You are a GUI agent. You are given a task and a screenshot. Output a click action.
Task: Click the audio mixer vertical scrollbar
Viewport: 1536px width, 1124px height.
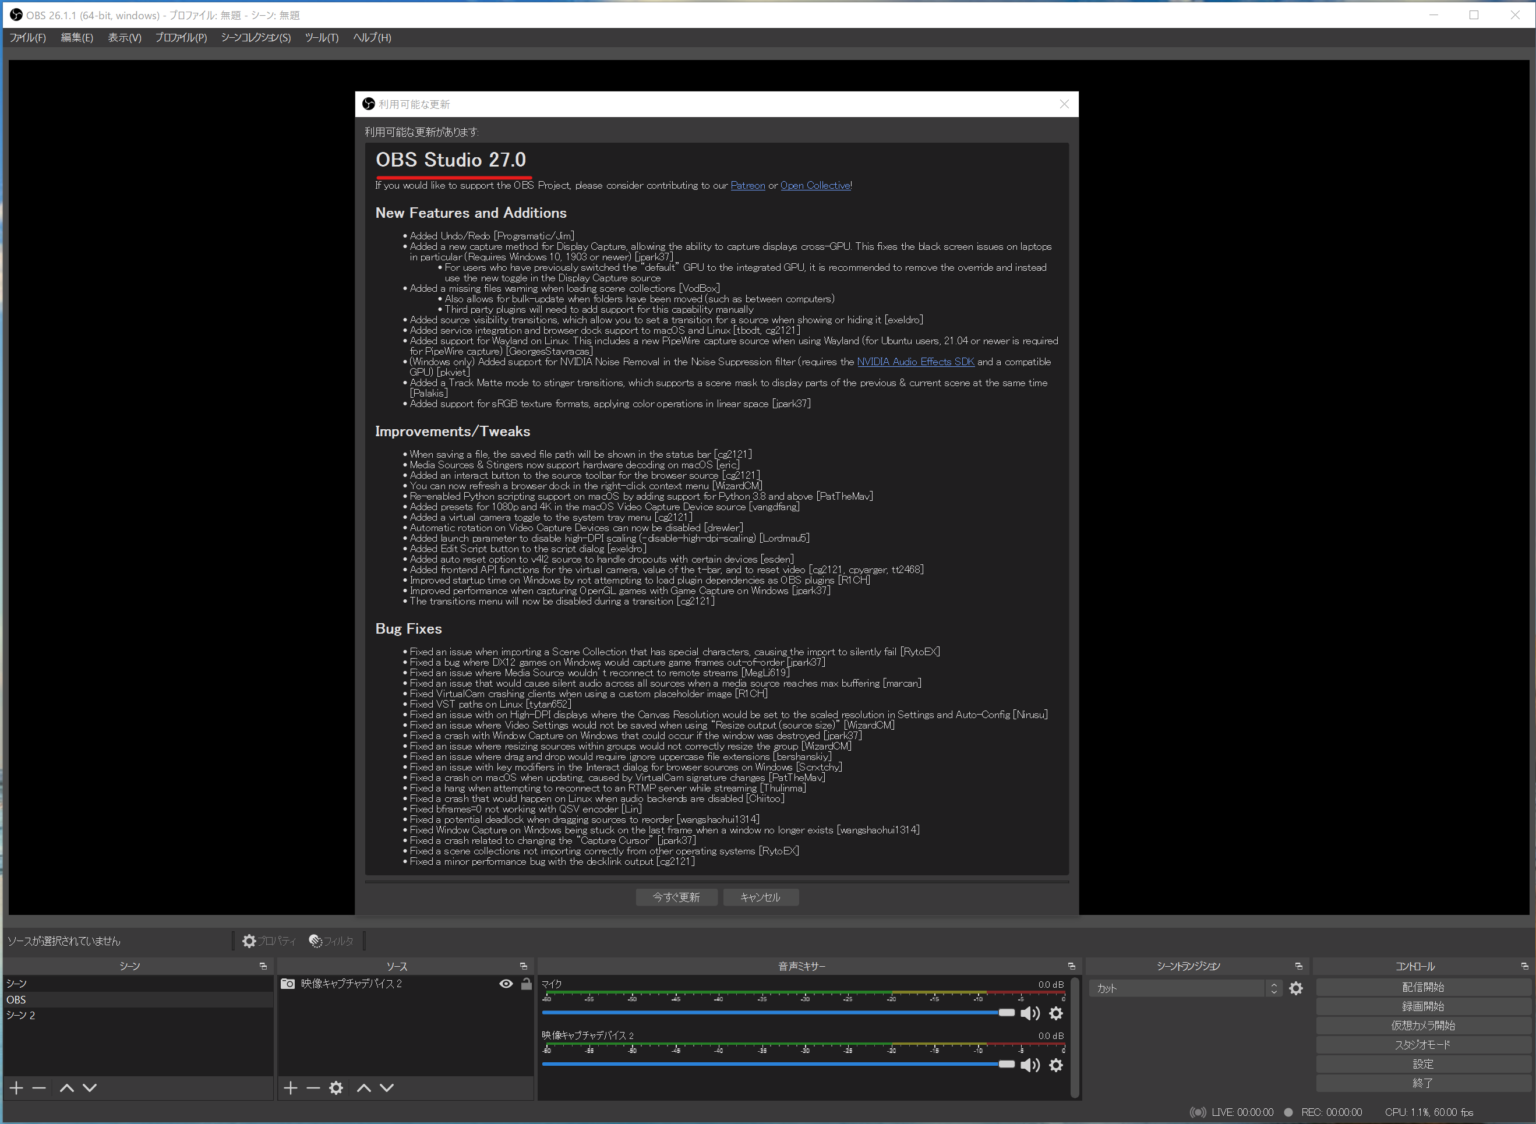coord(1075,1036)
